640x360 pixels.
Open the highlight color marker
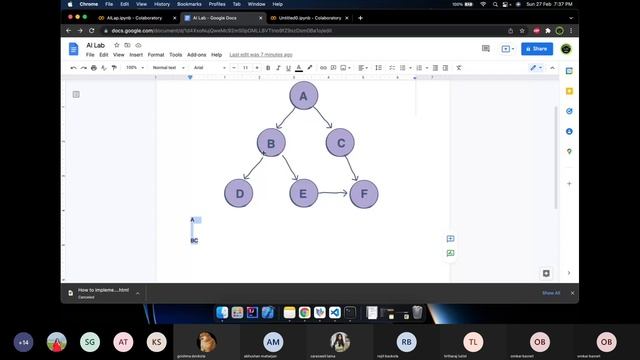[310, 68]
